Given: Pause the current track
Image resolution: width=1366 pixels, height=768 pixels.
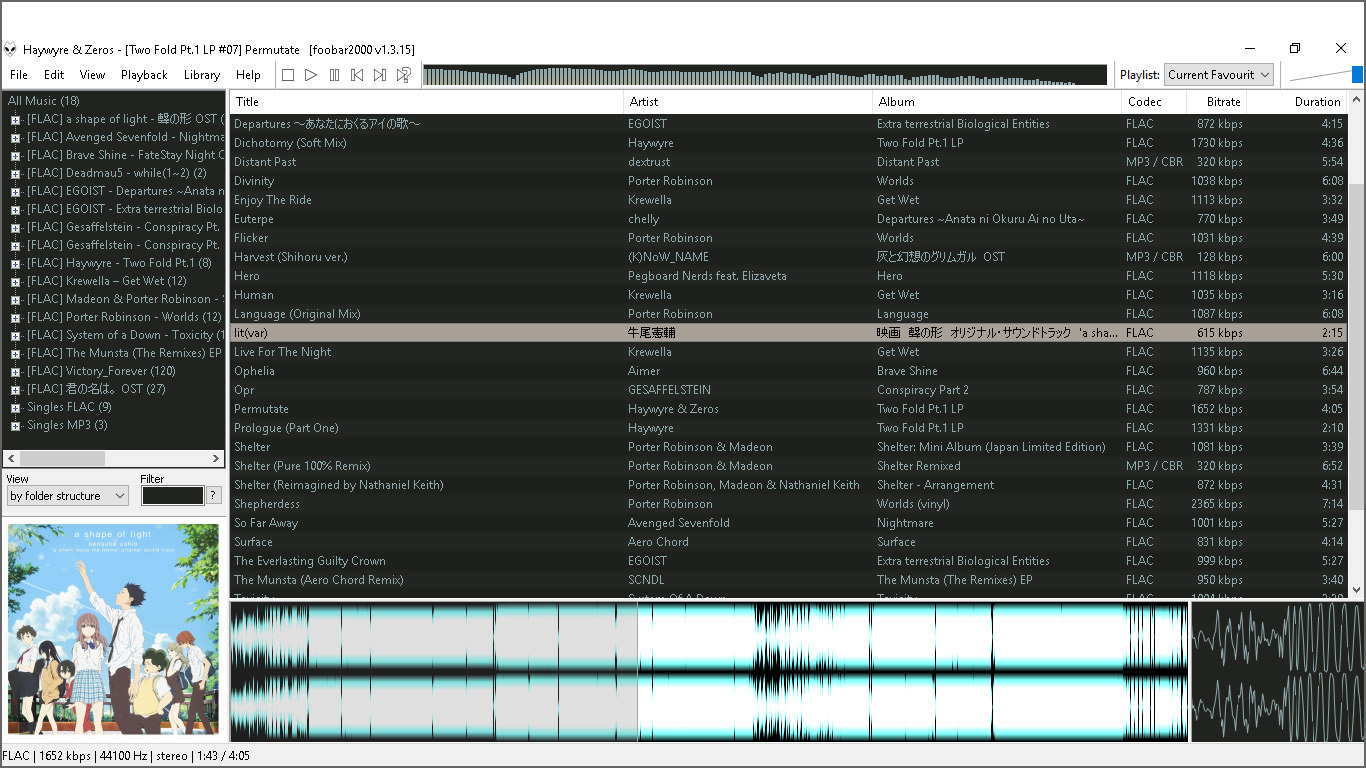Looking at the screenshot, I should click(x=333, y=74).
